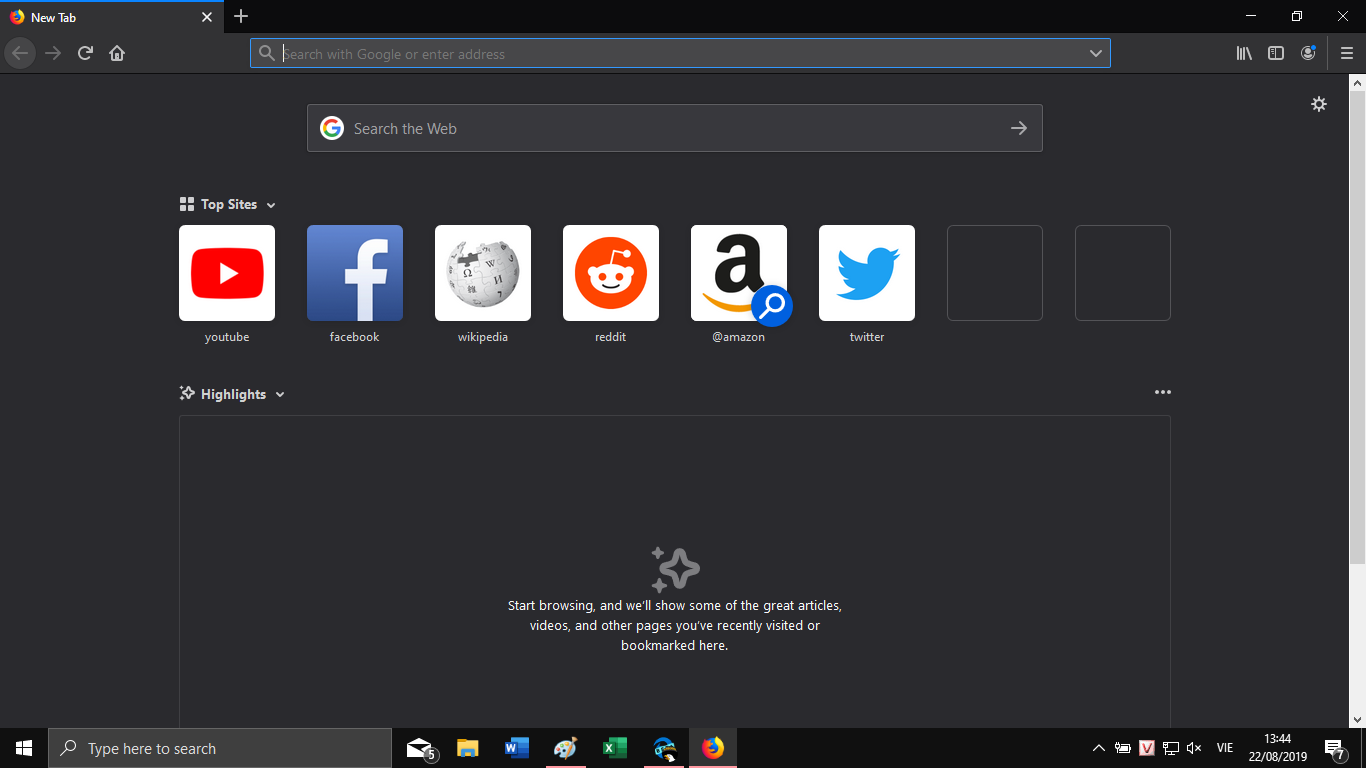Open Excel from the taskbar
This screenshot has height=768, width=1366.
point(615,748)
